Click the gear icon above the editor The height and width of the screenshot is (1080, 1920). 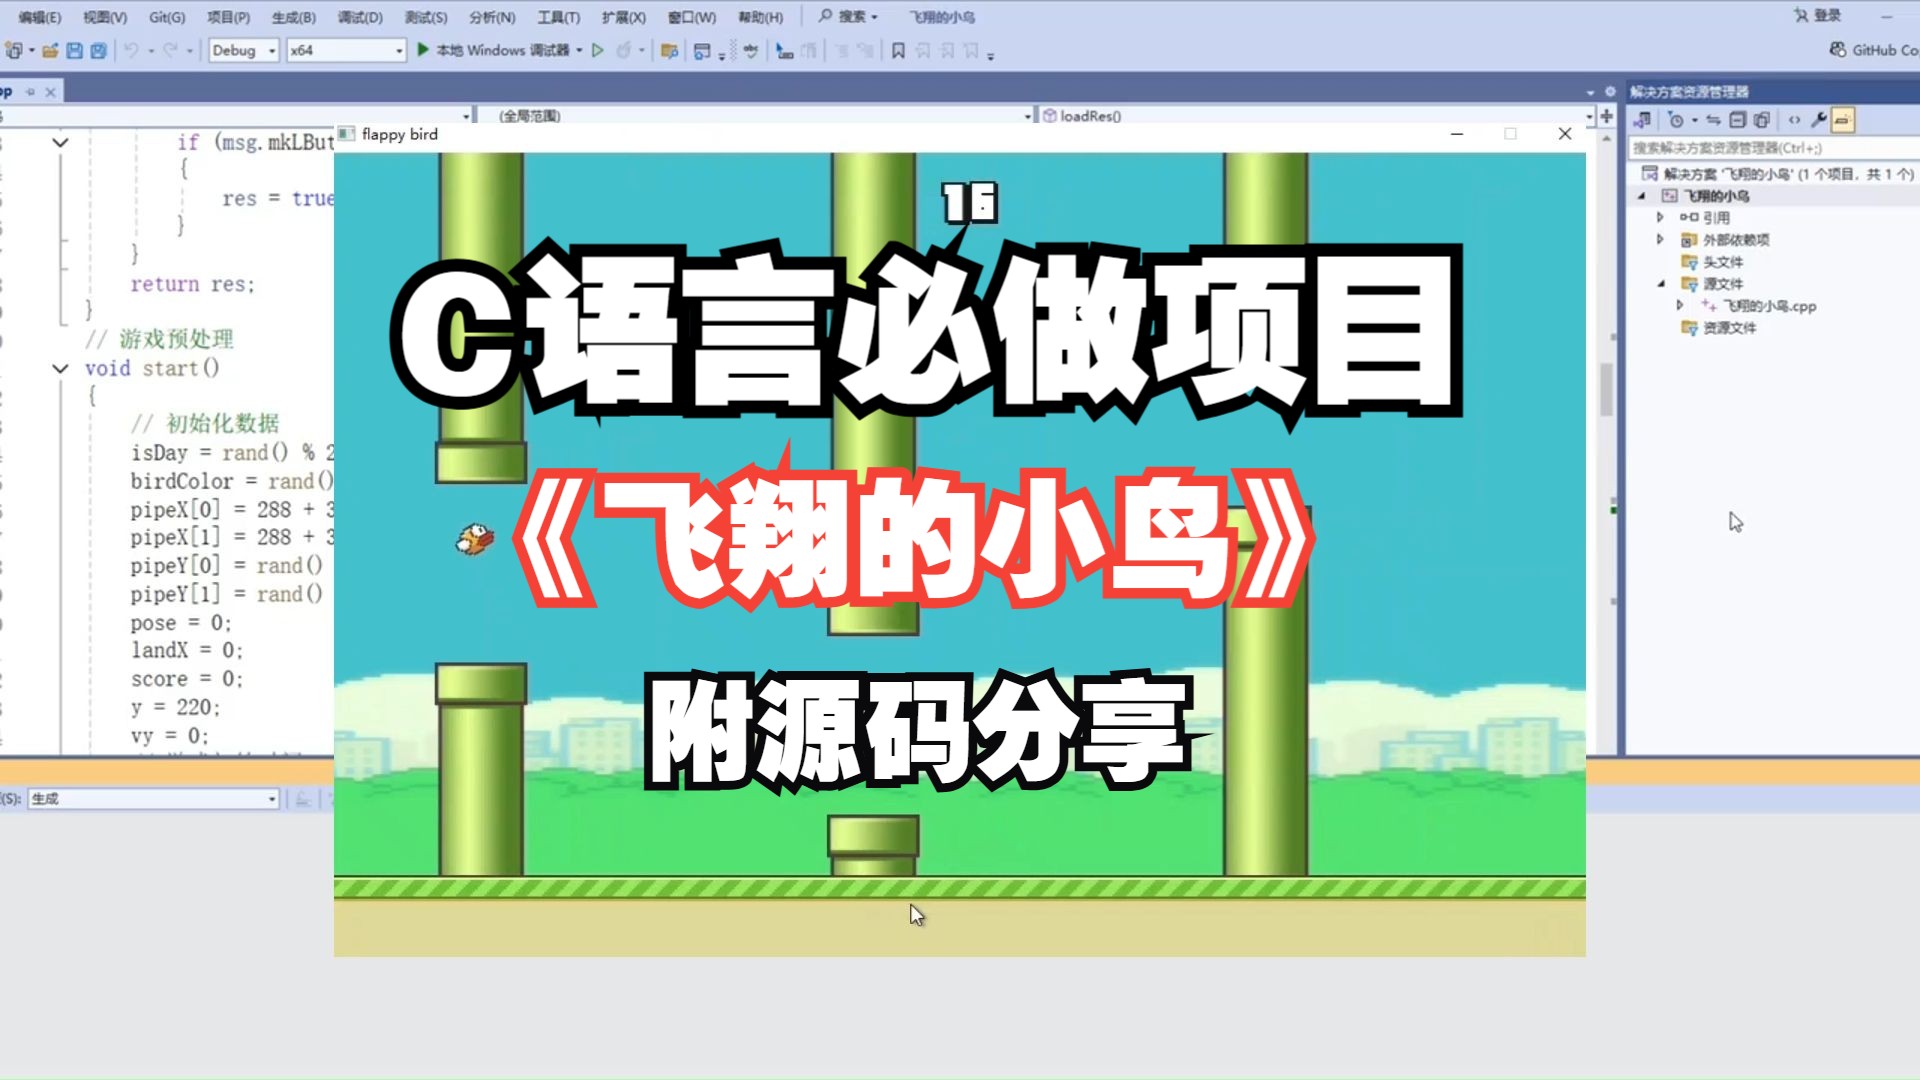click(x=1610, y=92)
